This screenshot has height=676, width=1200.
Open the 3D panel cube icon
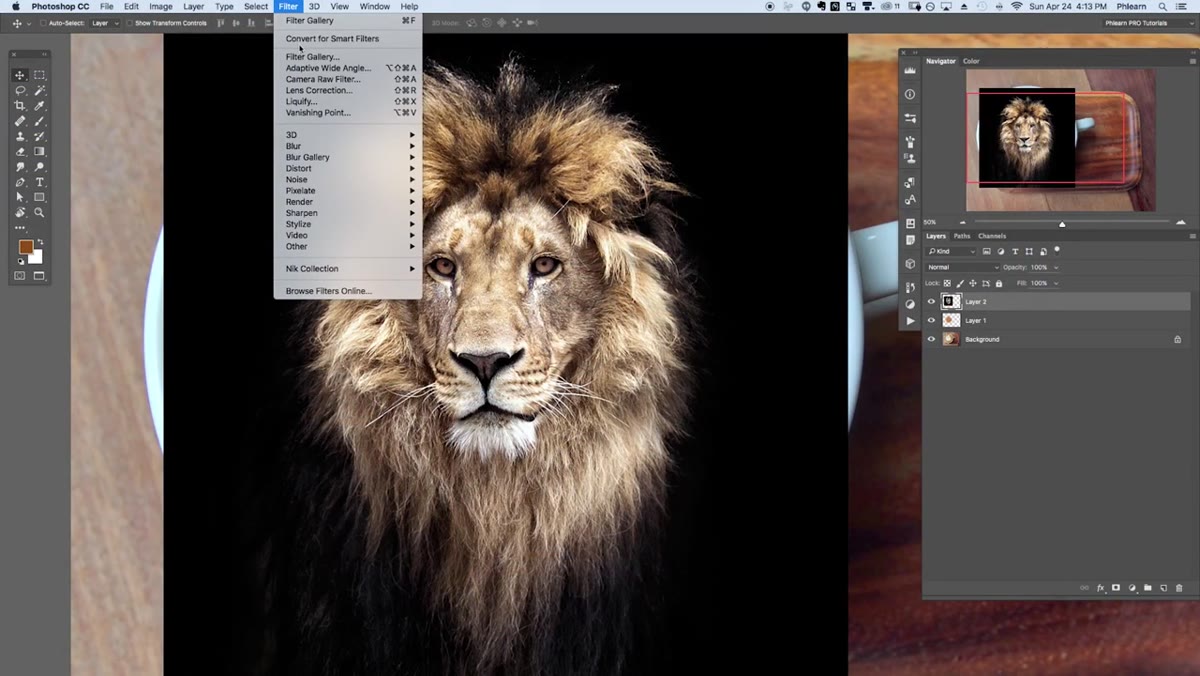click(x=909, y=264)
